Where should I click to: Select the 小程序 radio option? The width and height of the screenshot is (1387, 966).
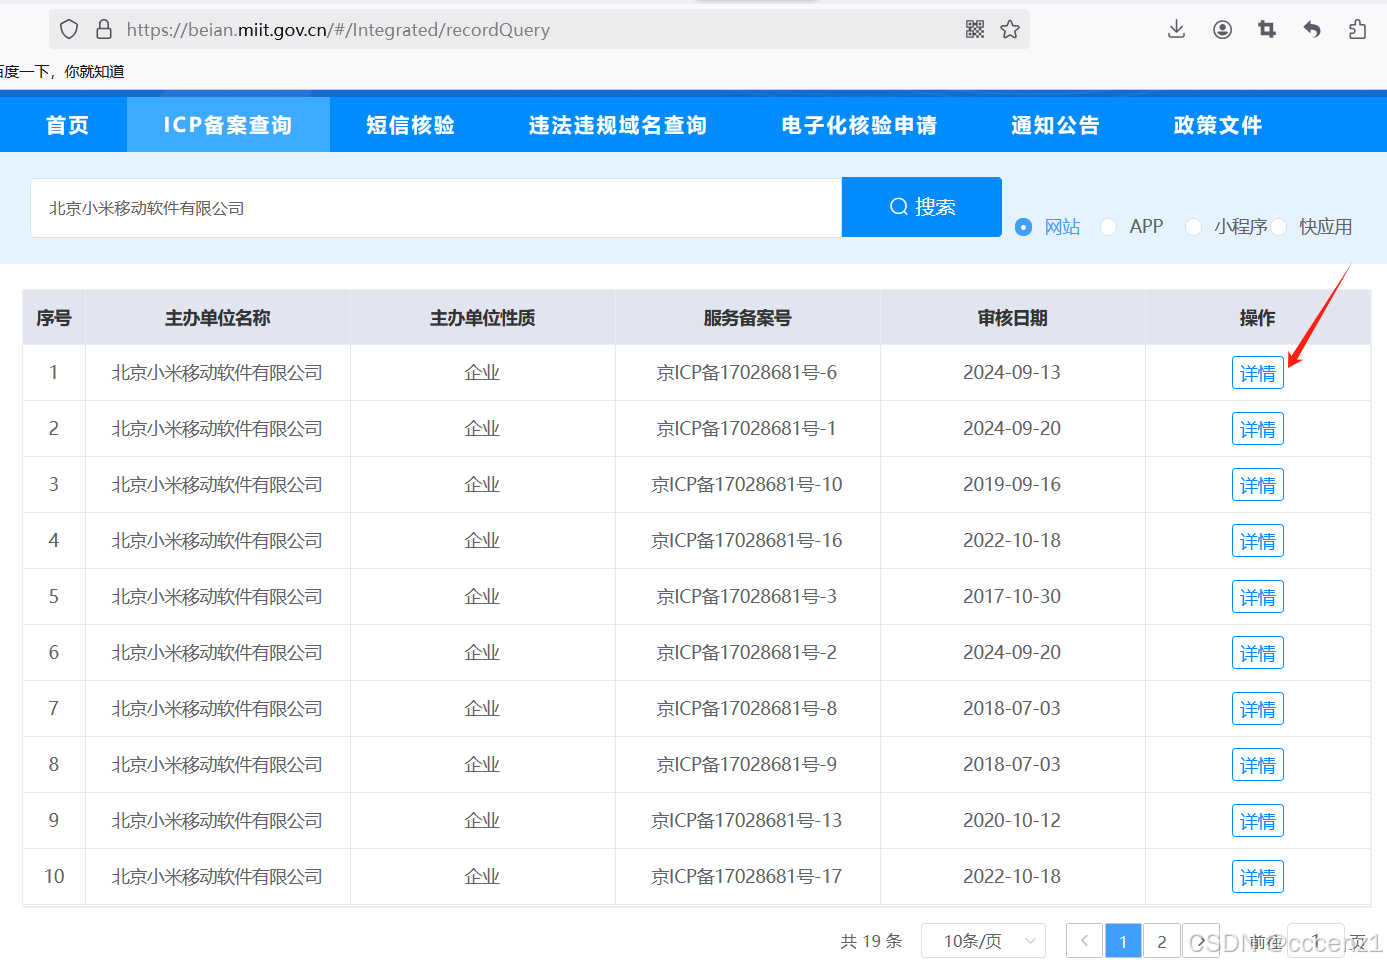(x=1193, y=227)
